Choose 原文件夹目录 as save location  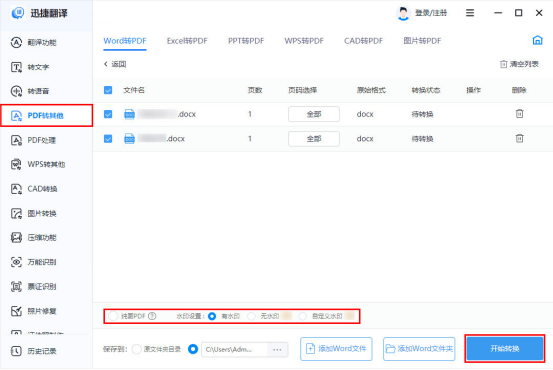coord(136,349)
